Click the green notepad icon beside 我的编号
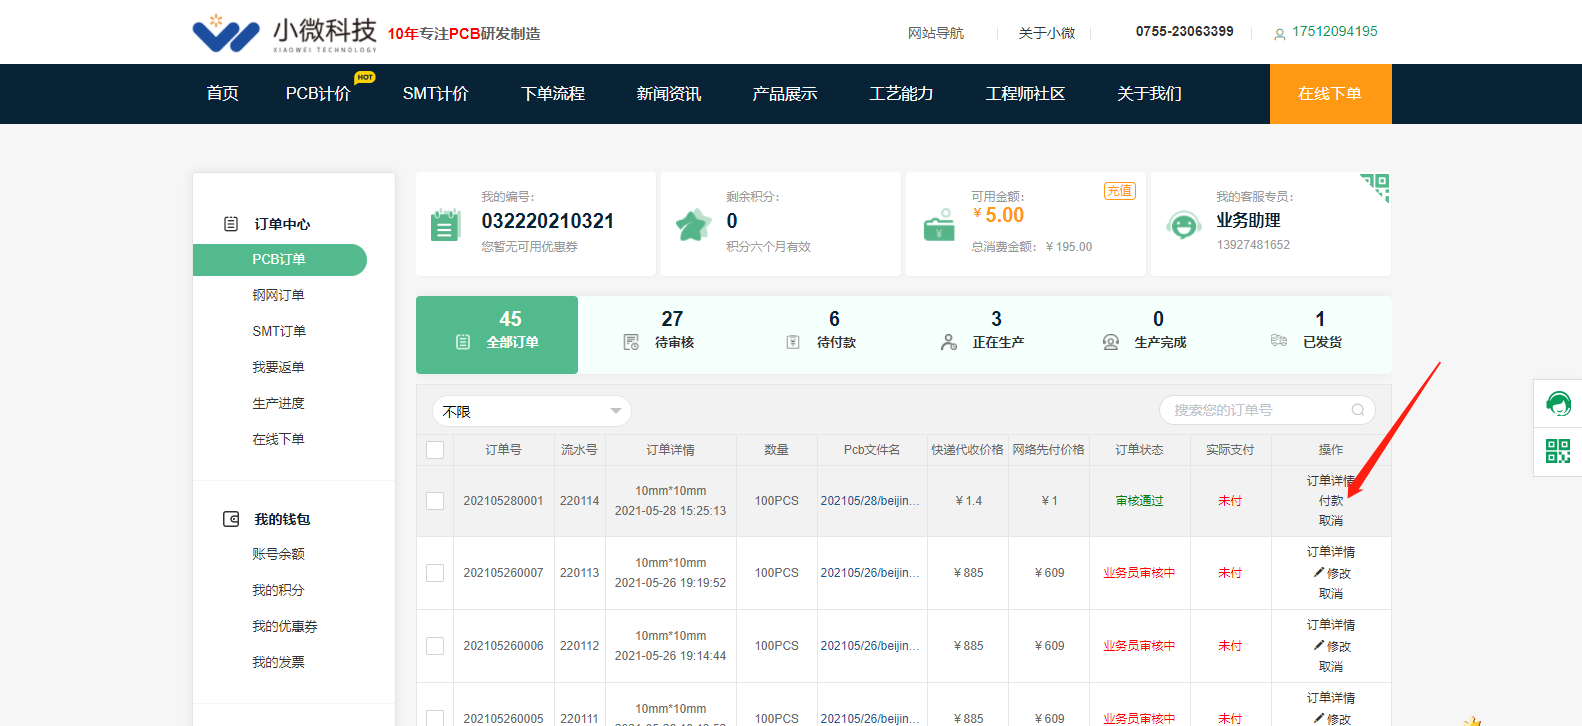Image resolution: width=1582 pixels, height=726 pixels. pos(445,225)
